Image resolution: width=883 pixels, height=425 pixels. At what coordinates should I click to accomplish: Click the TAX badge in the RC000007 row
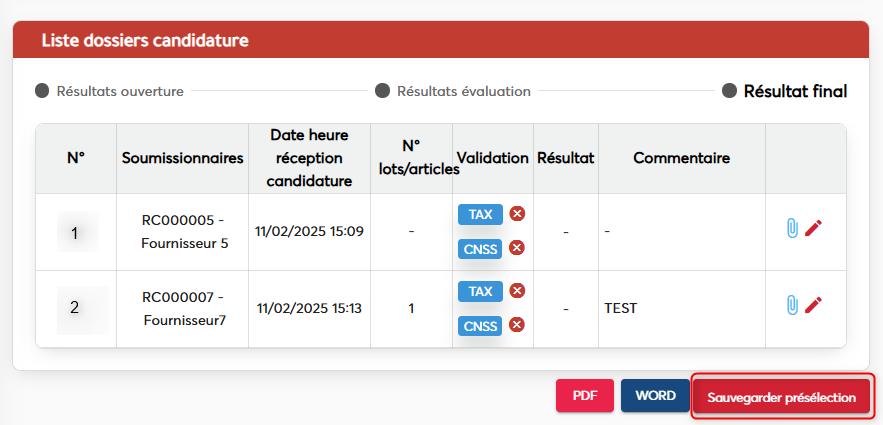480,291
